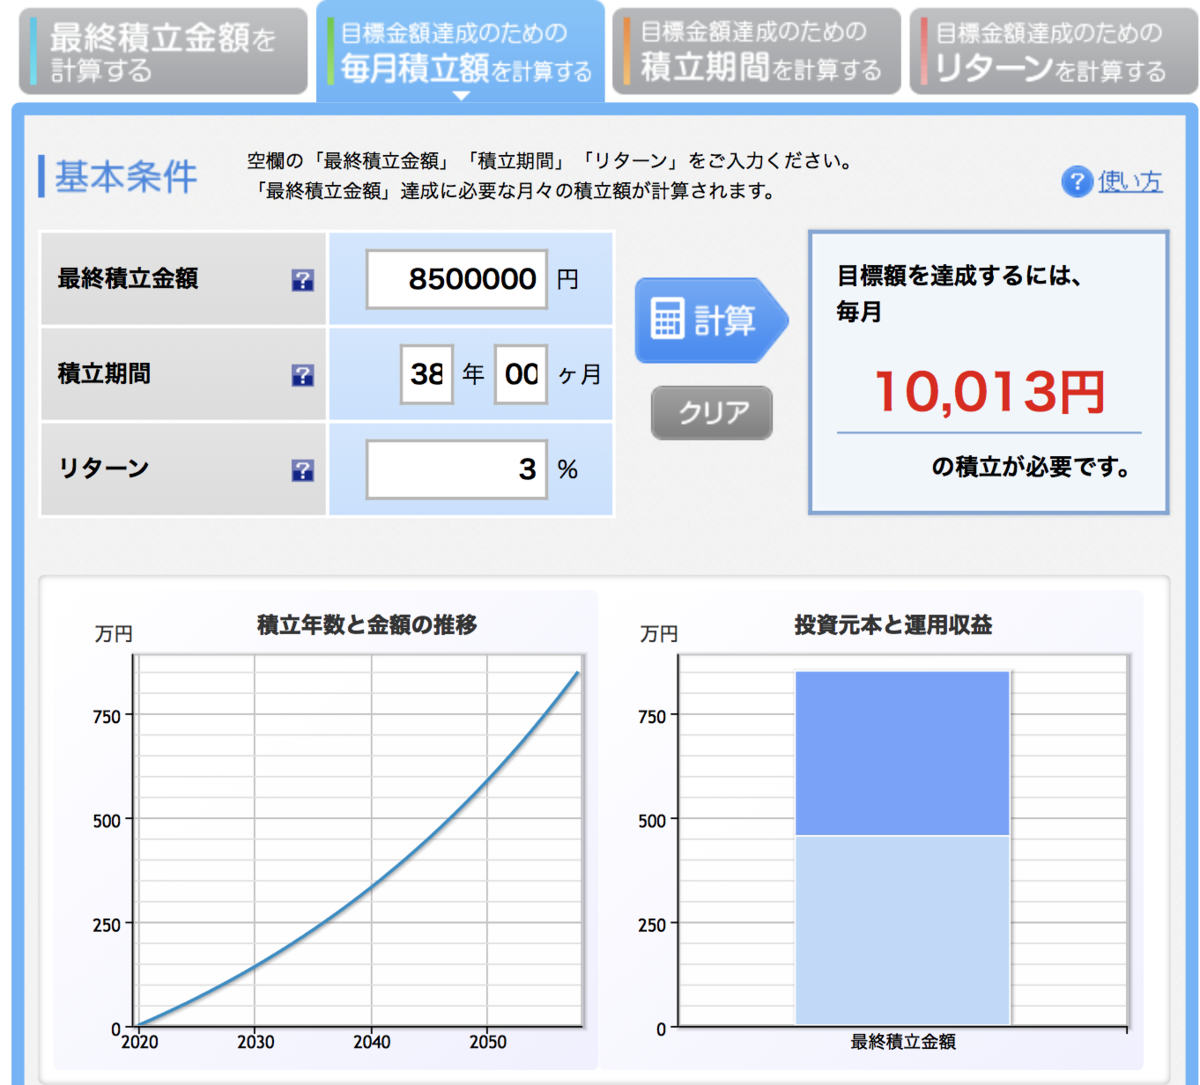The width and height of the screenshot is (1200, 1085).
Task: Click the 10,013円 result value
Action: point(990,392)
